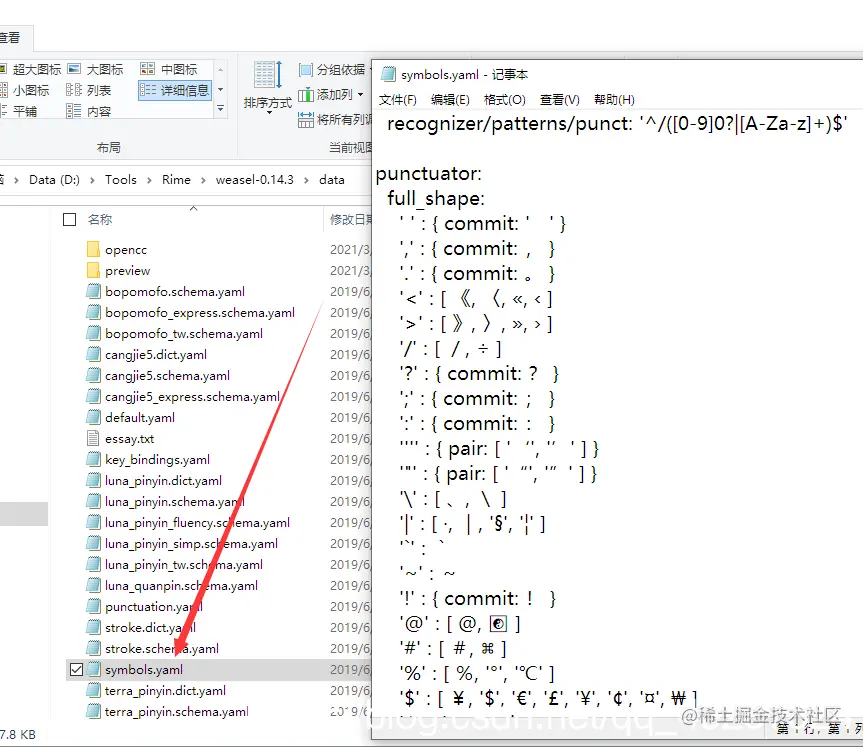Viewport: 863px width, 747px height.
Task: Expand chevron after Data (D:) in breadcrumb
Action: pyautogui.click(x=92, y=180)
